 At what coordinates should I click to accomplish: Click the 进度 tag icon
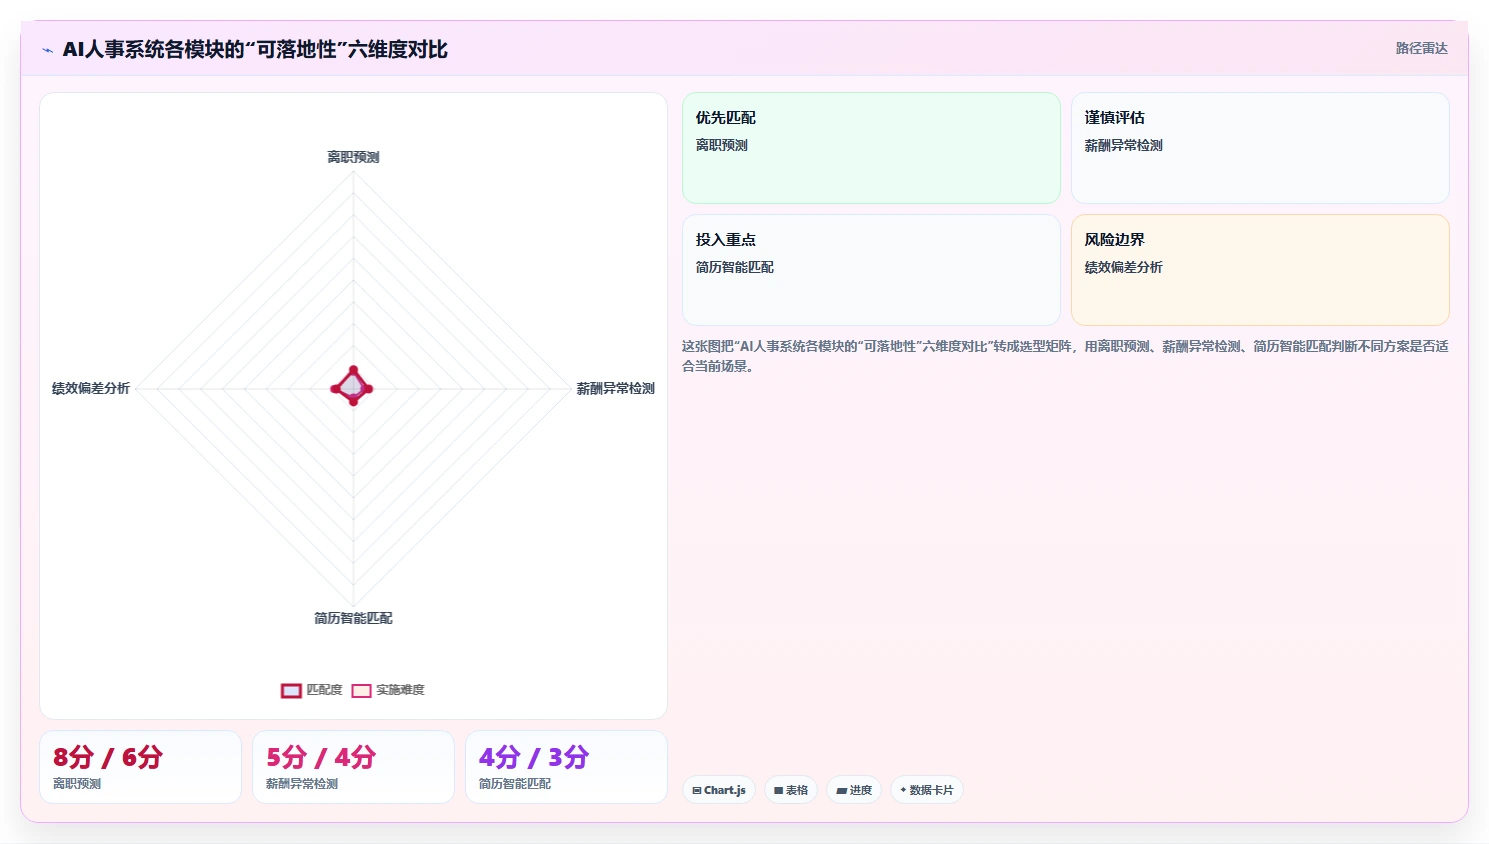[x=842, y=790]
